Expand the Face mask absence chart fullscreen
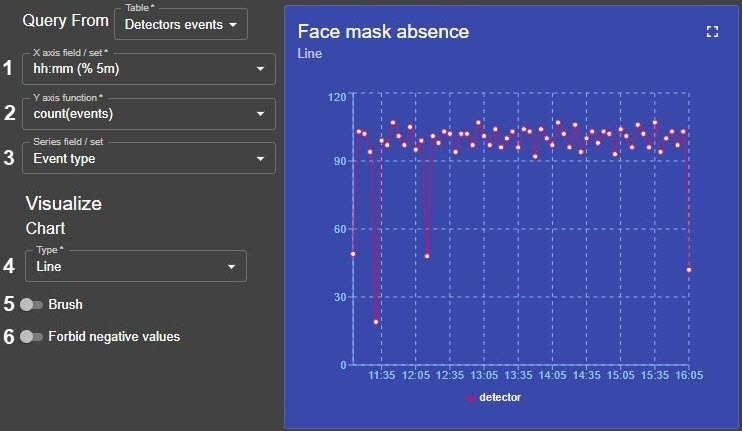 pyautogui.click(x=712, y=32)
